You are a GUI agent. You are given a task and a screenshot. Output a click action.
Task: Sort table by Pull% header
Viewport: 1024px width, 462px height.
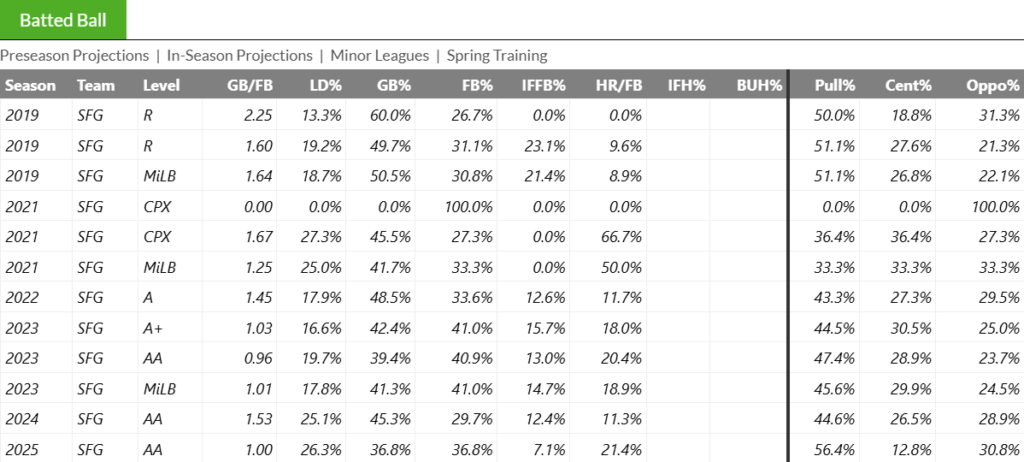coord(836,86)
